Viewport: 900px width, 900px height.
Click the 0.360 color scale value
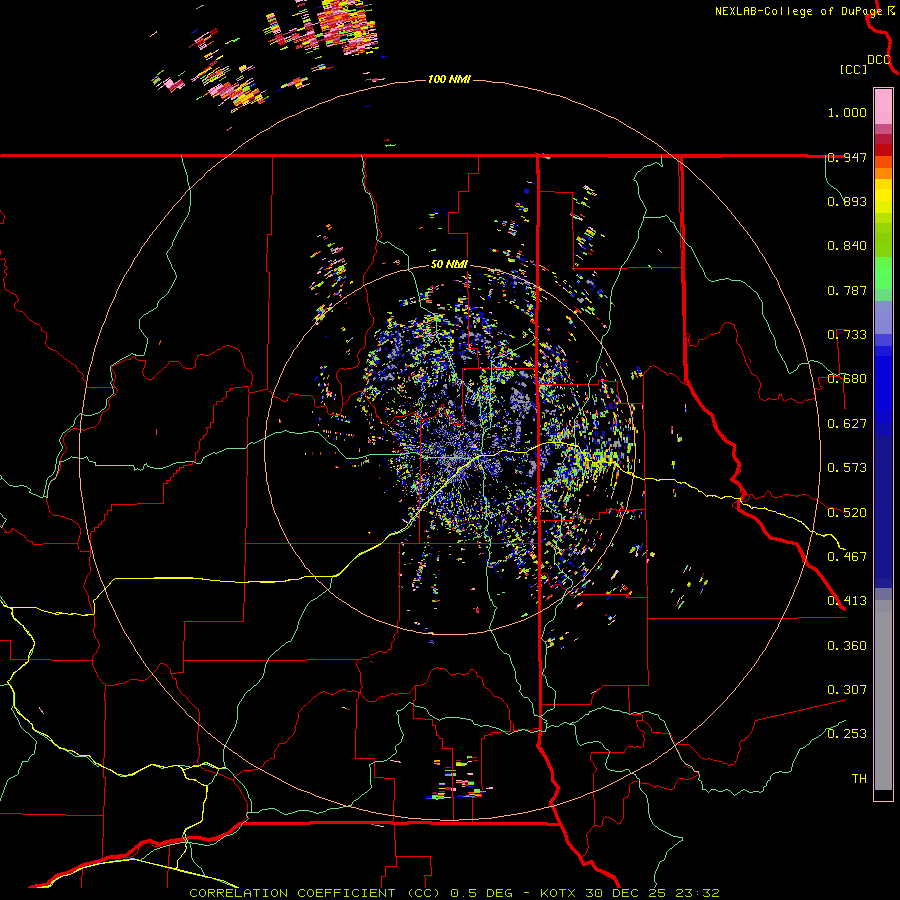[847, 646]
